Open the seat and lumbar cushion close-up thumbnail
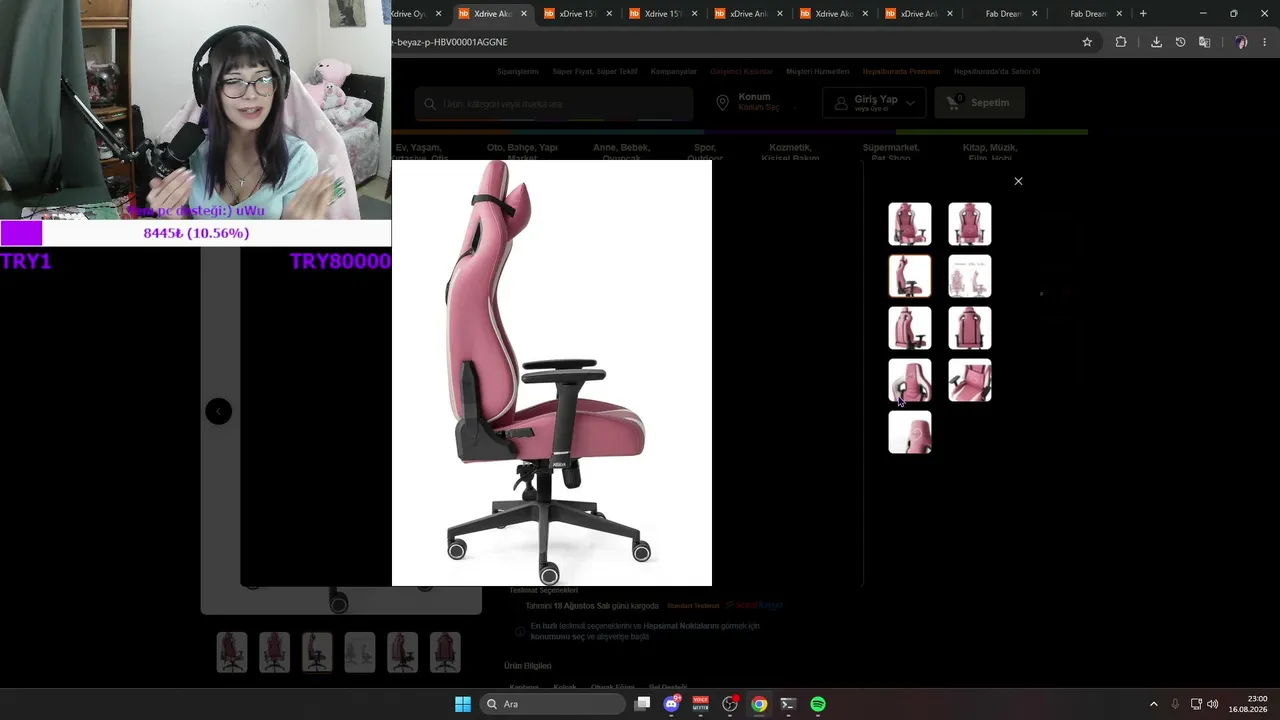This screenshot has width=1280, height=720. tap(970, 380)
